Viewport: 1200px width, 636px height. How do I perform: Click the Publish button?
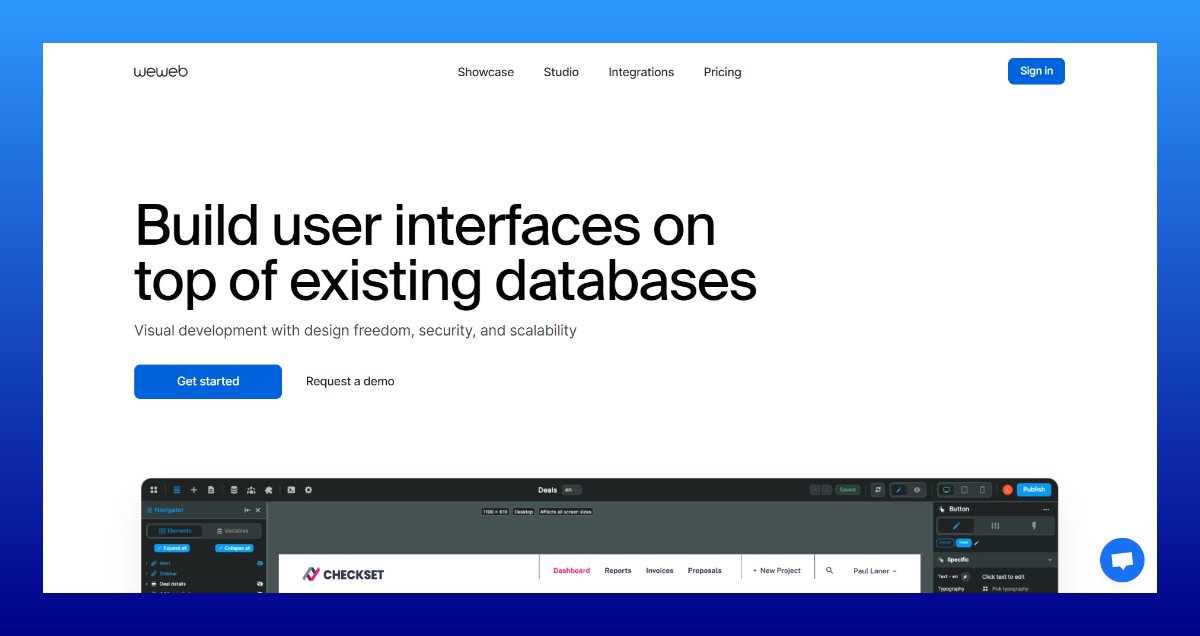pyautogui.click(x=1033, y=490)
